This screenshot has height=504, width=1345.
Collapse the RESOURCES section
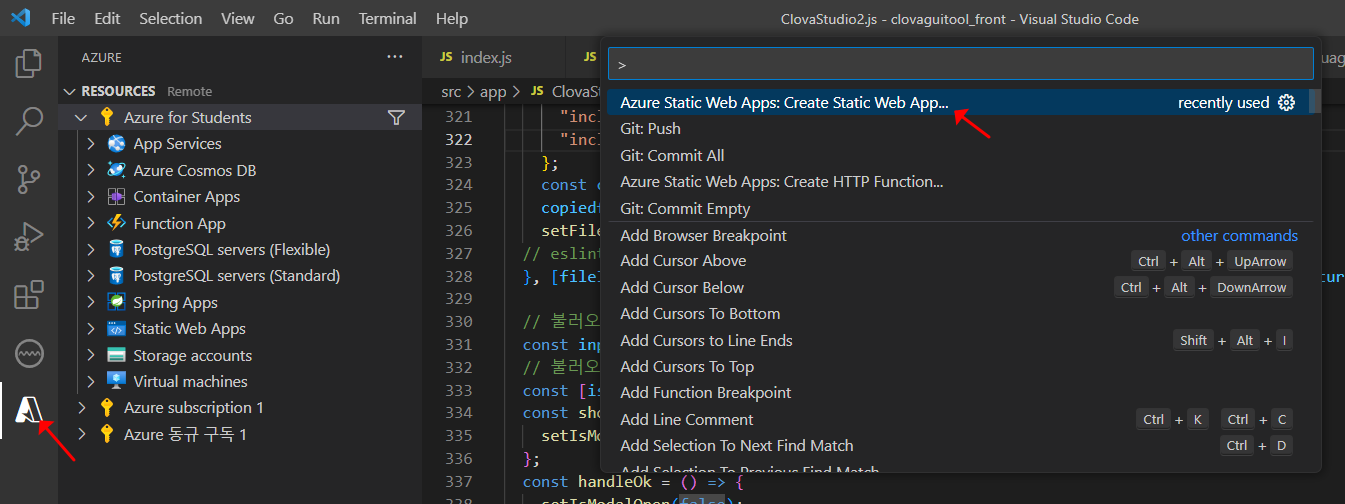tap(70, 91)
